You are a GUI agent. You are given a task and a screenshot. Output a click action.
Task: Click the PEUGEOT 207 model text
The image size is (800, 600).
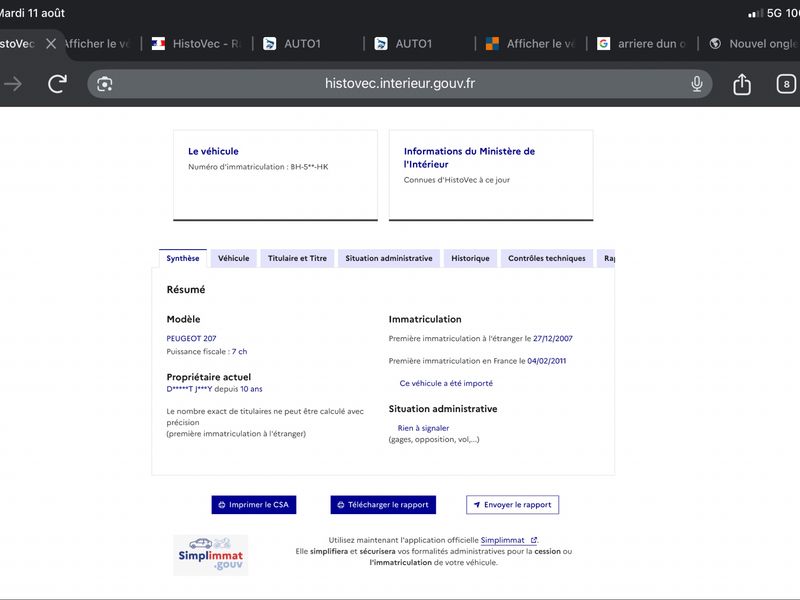[191, 338]
